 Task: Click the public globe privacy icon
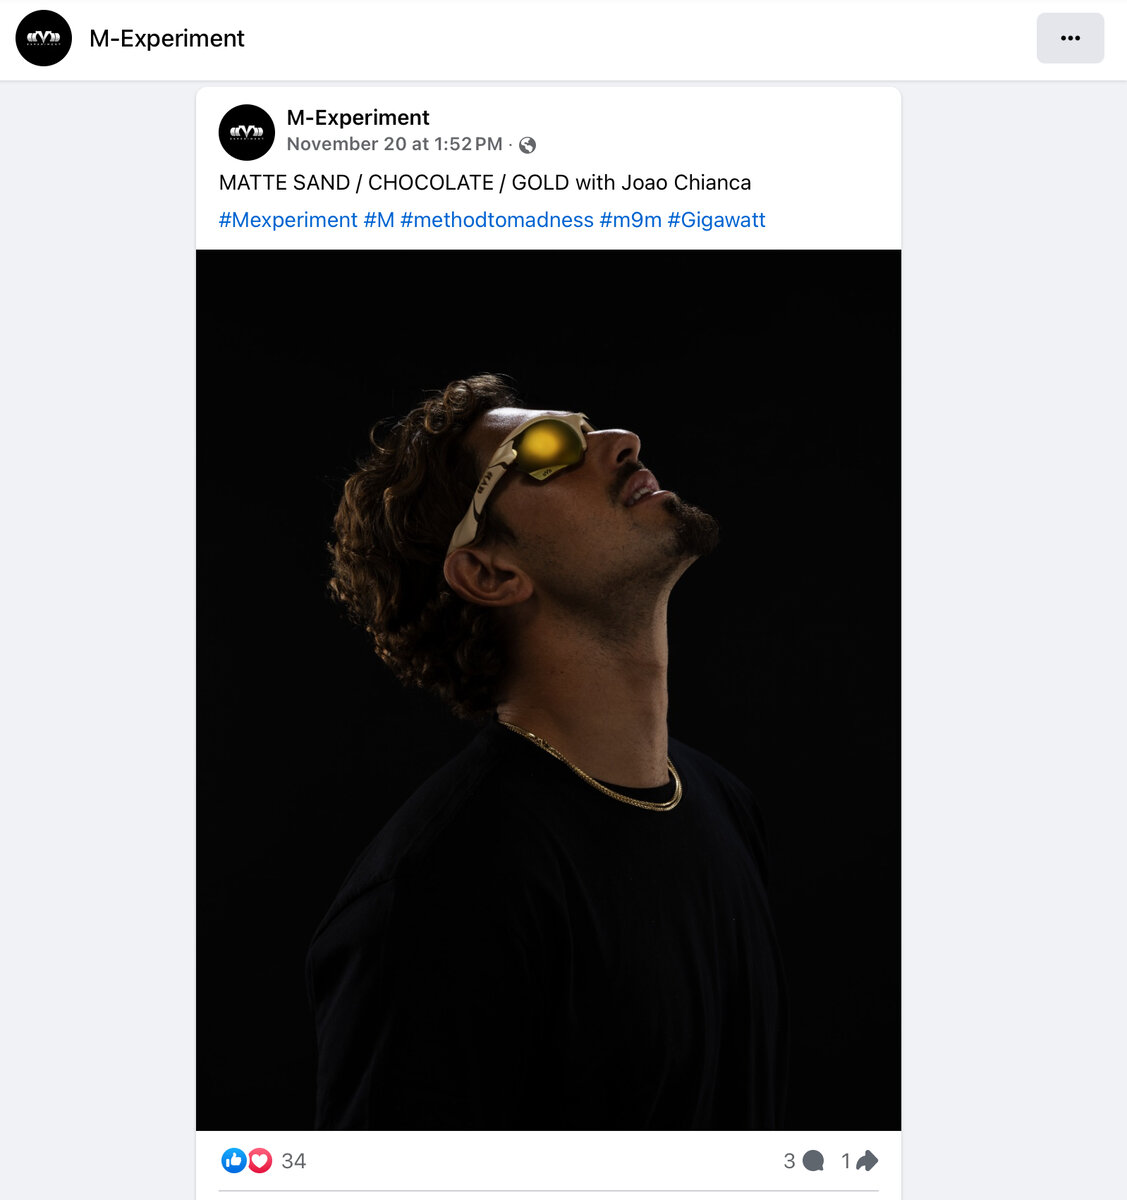tap(528, 145)
